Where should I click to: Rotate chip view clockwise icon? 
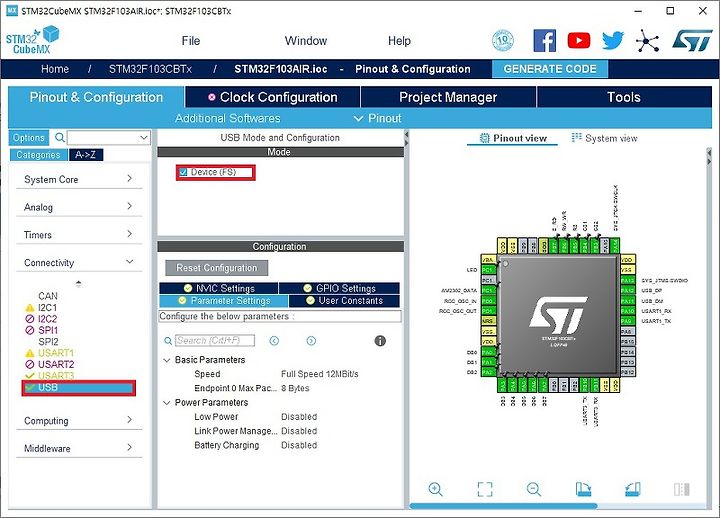[x=583, y=489]
